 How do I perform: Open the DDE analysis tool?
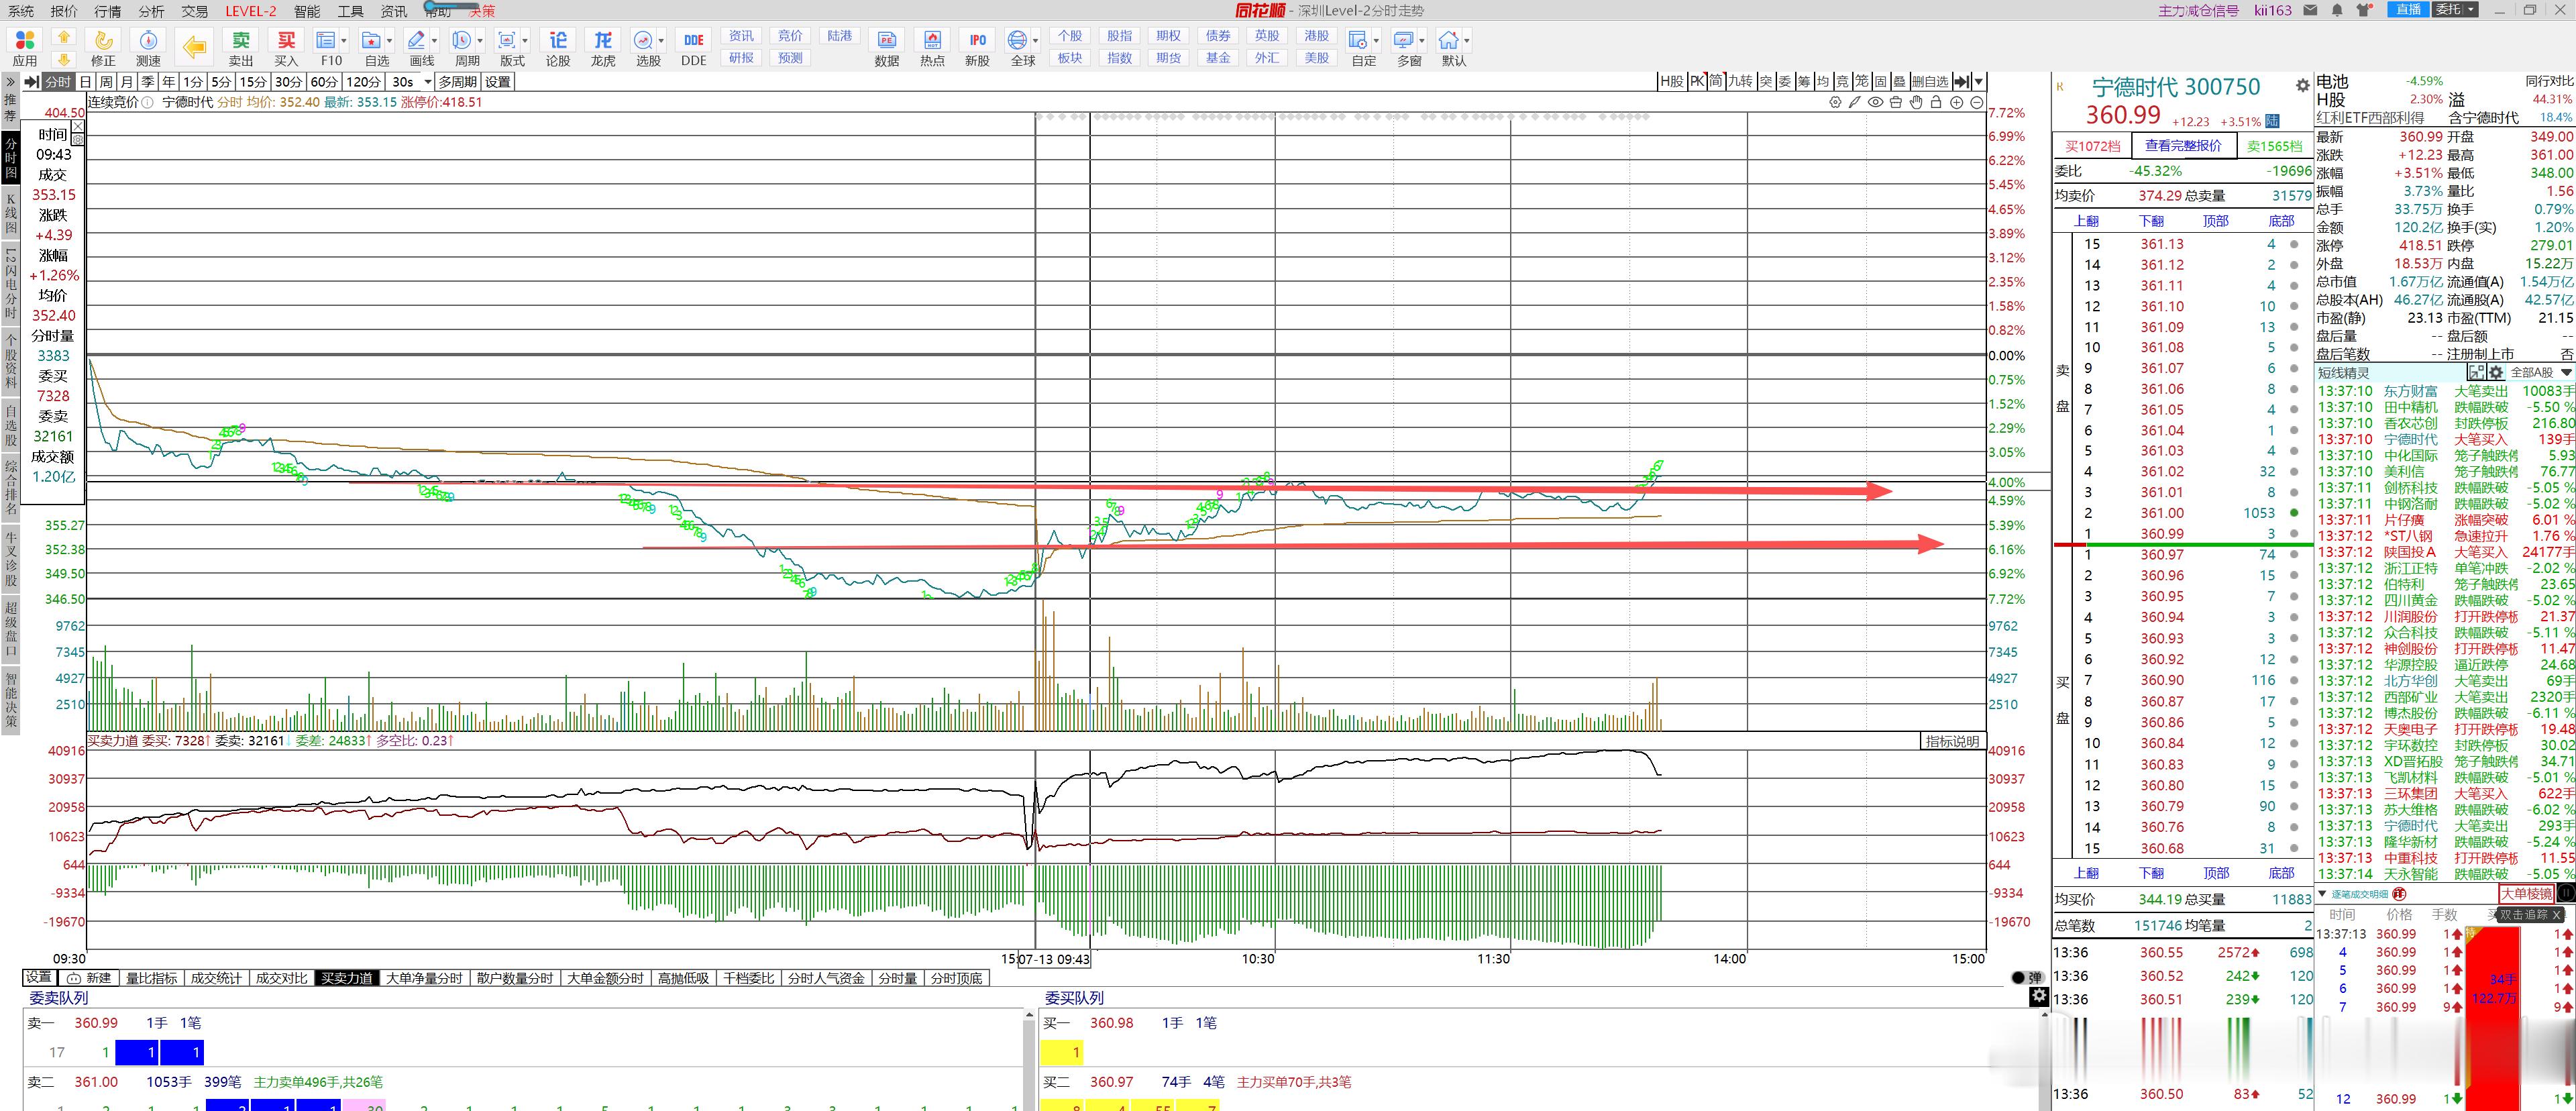point(693,47)
